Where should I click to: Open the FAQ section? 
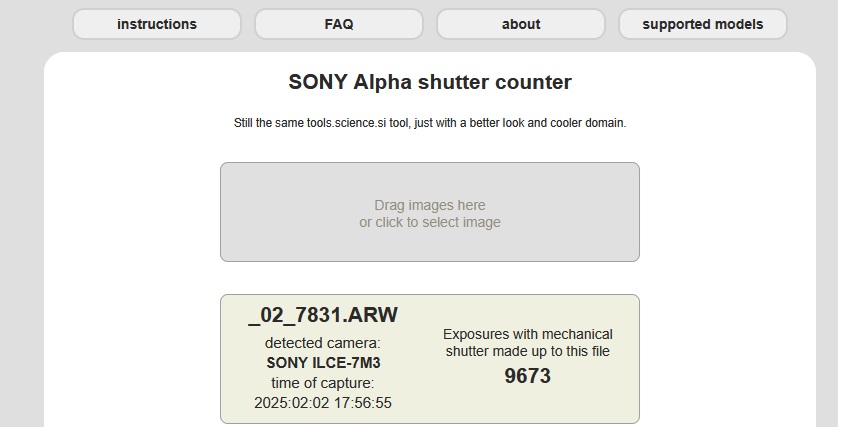point(339,24)
